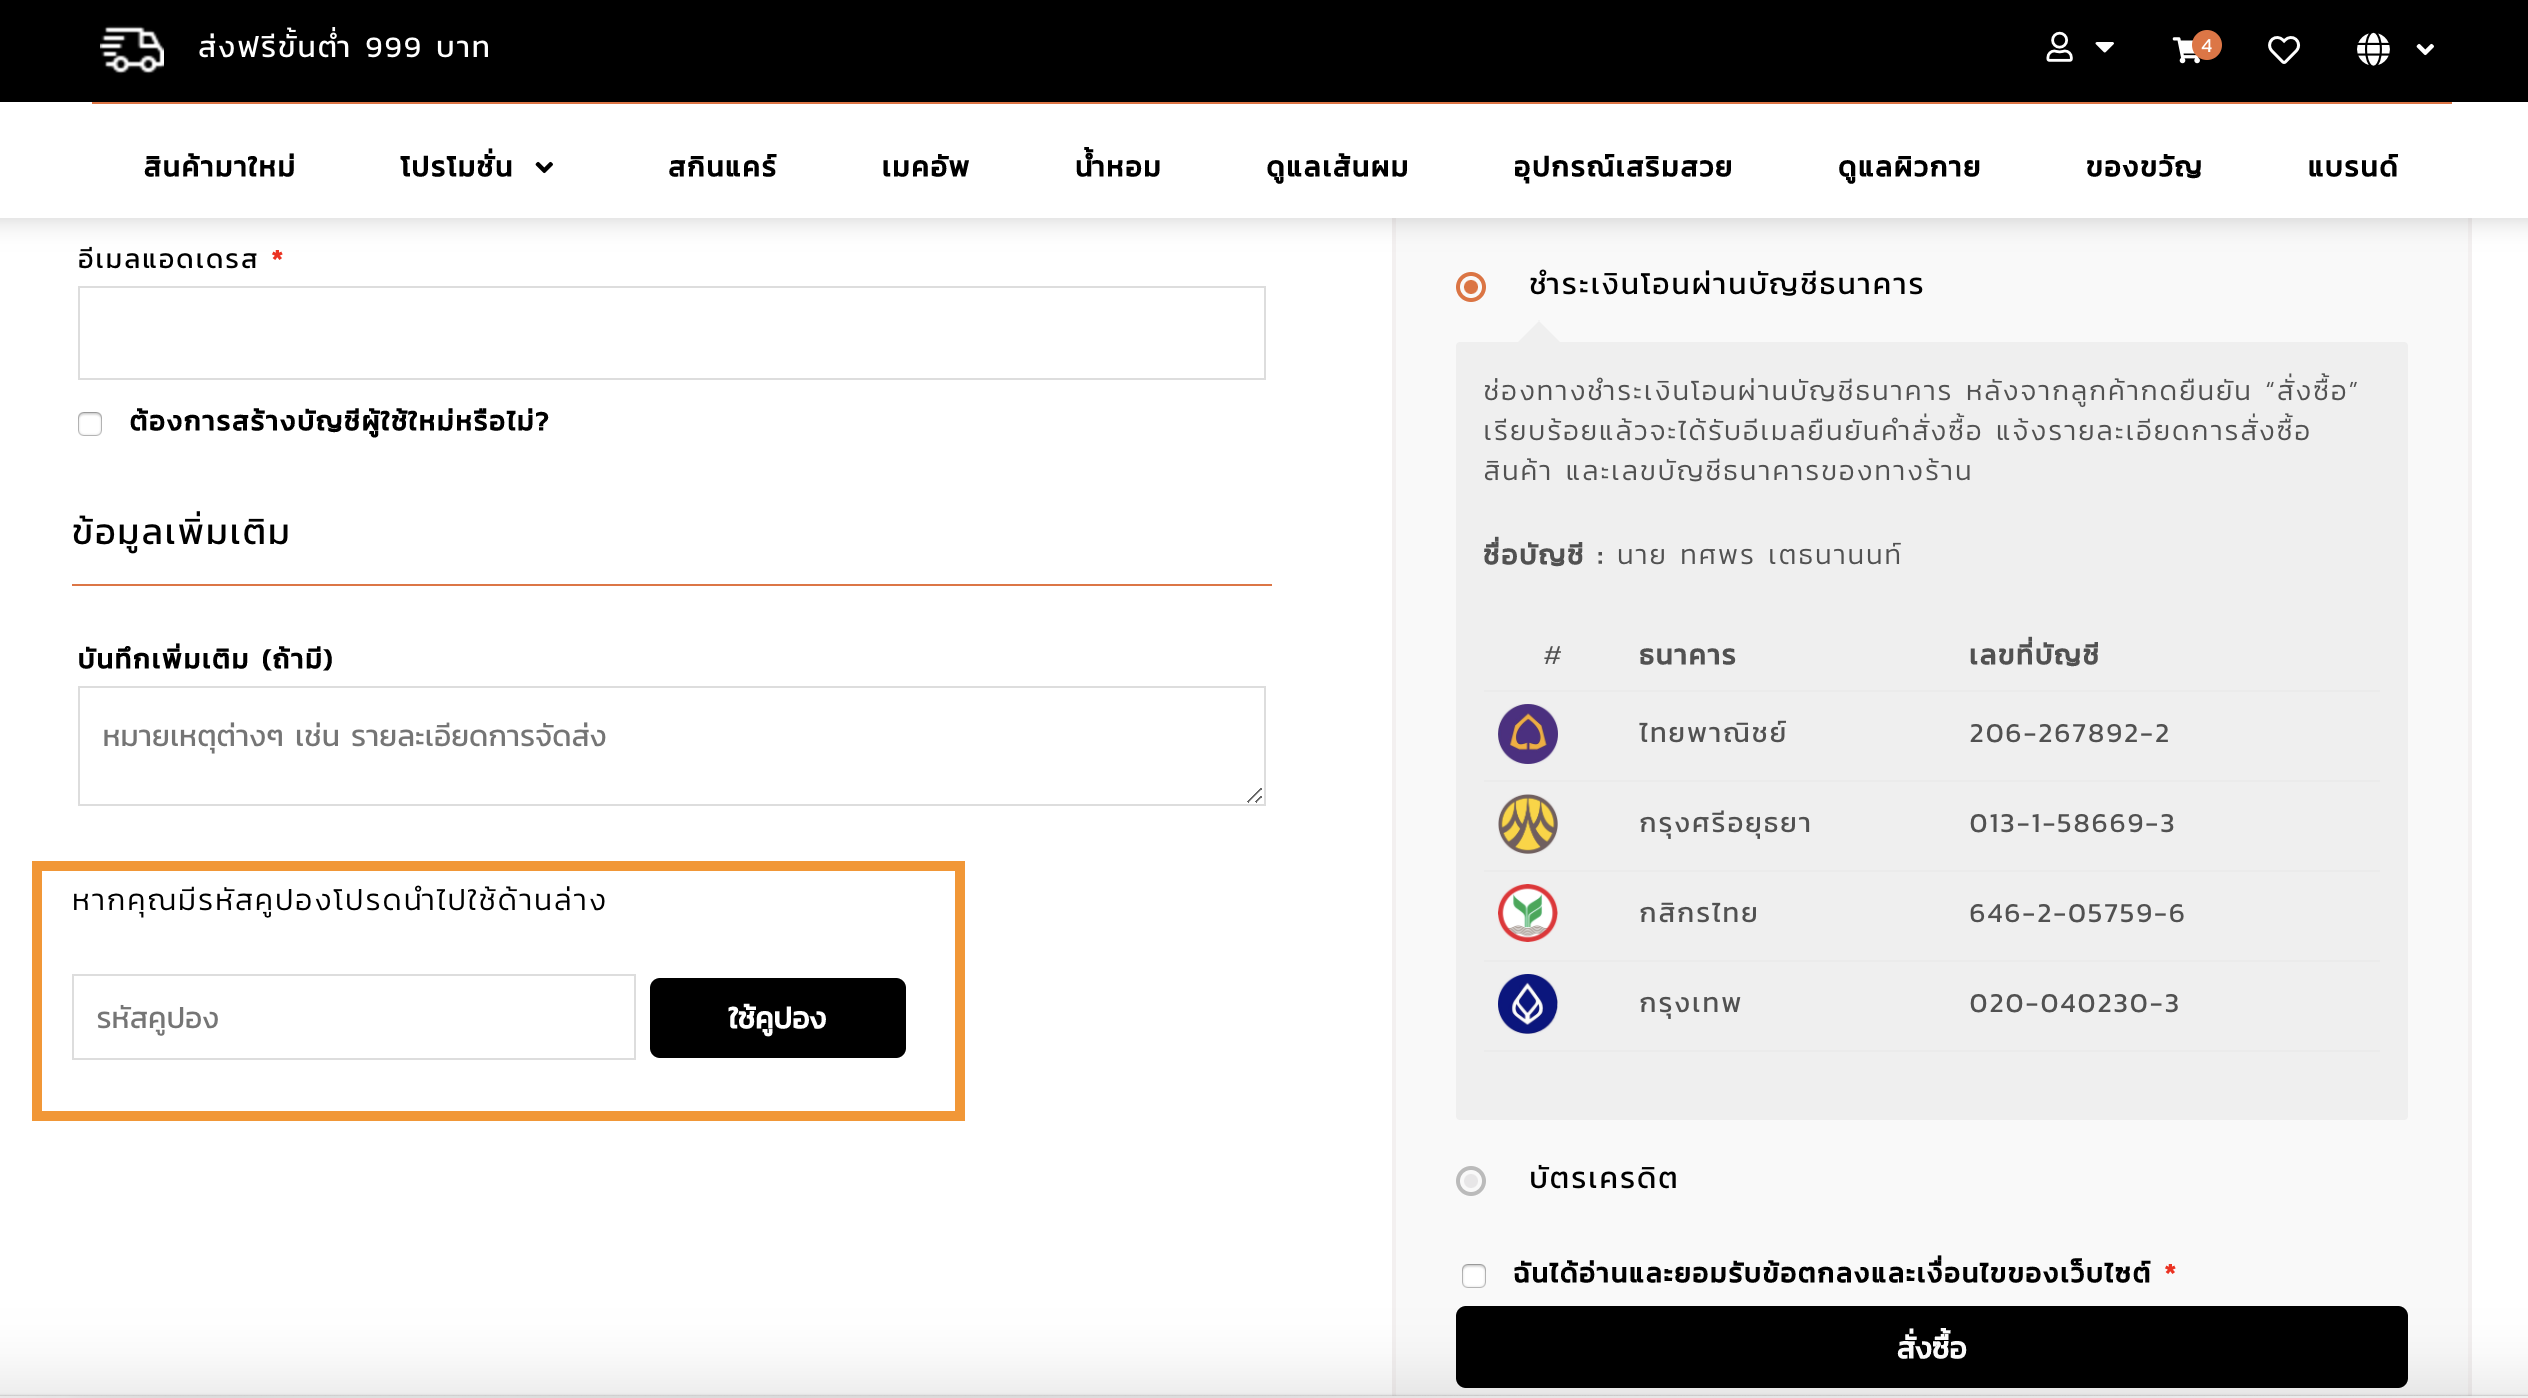This screenshot has width=2528, height=1398.
Task: Open the wishlist heart icon
Action: 2283,50
